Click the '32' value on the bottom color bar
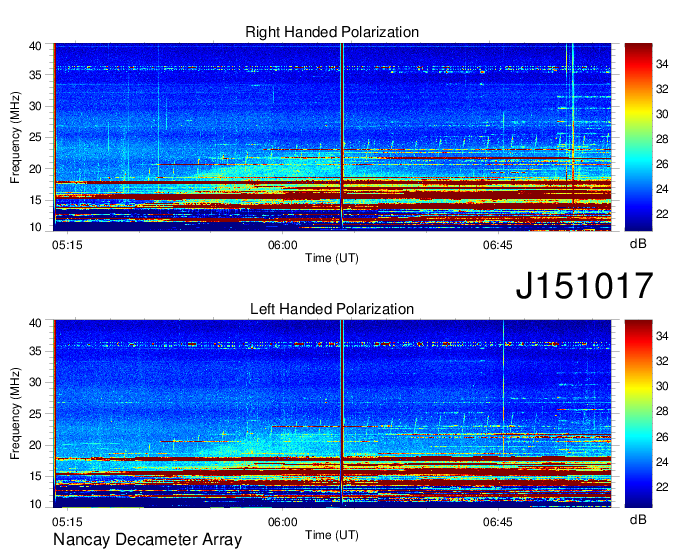 [662, 361]
